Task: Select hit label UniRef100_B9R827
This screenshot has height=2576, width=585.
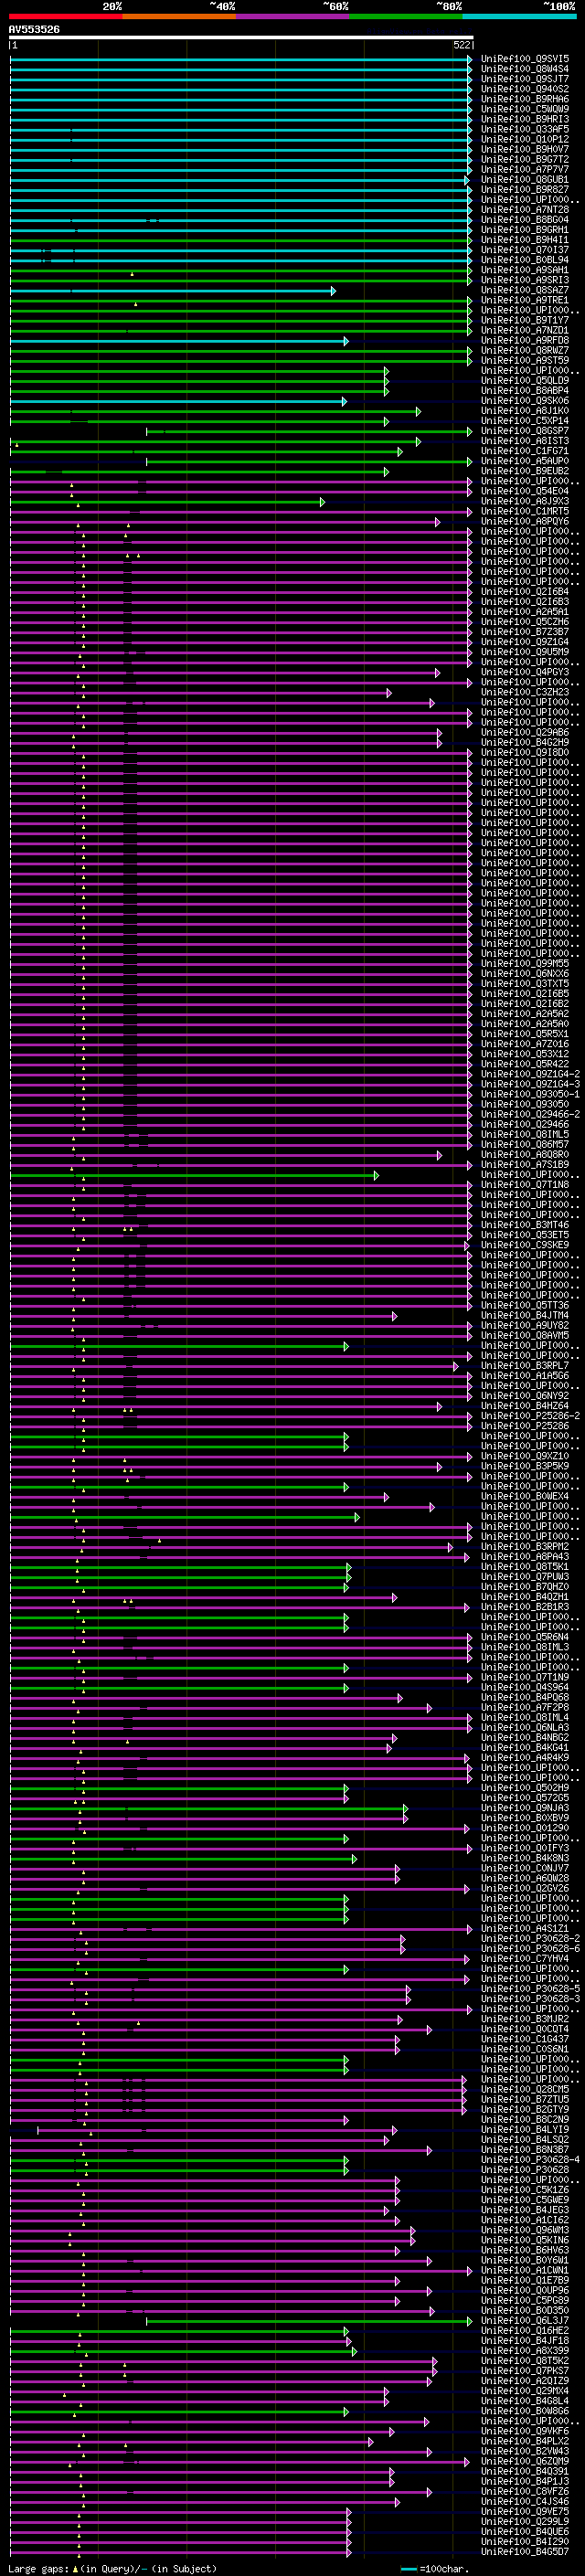Action: coord(525,190)
